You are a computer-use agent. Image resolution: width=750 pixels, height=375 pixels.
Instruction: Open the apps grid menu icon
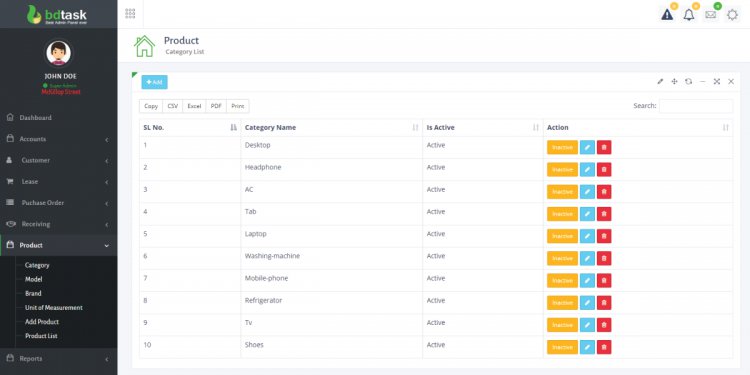coord(130,13)
